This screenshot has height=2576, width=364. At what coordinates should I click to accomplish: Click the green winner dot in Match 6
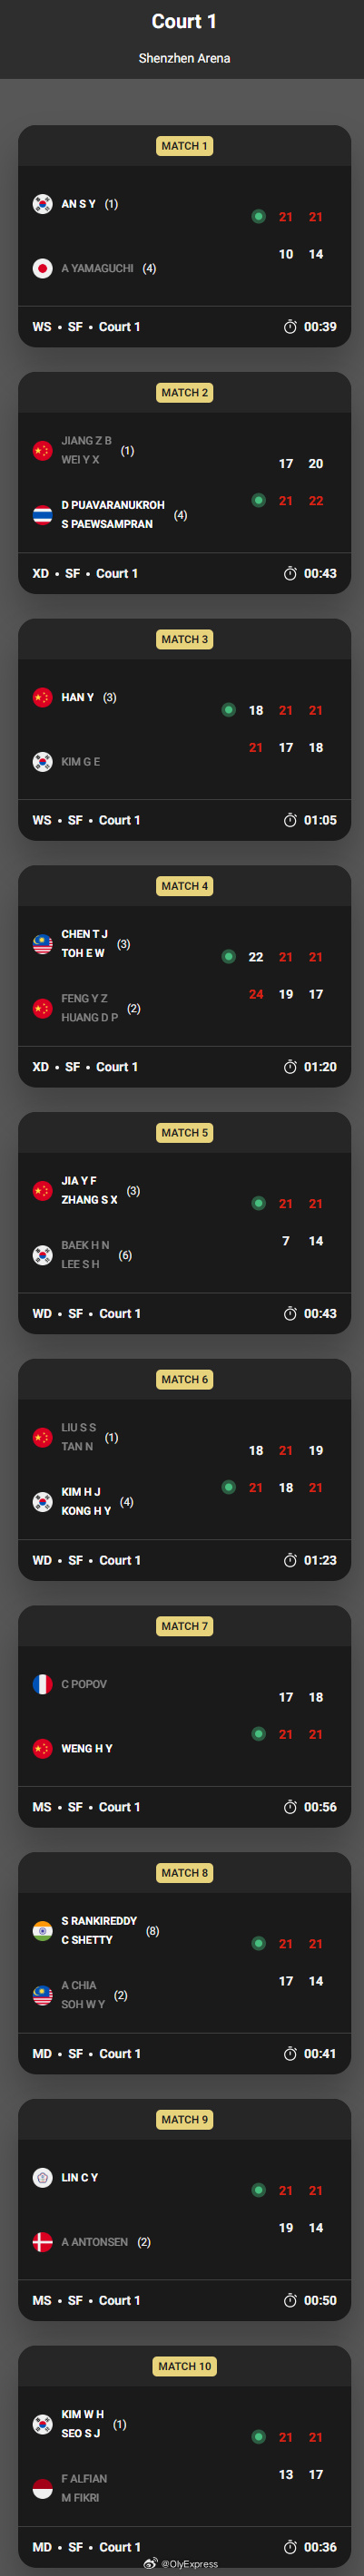tap(228, 1487)
